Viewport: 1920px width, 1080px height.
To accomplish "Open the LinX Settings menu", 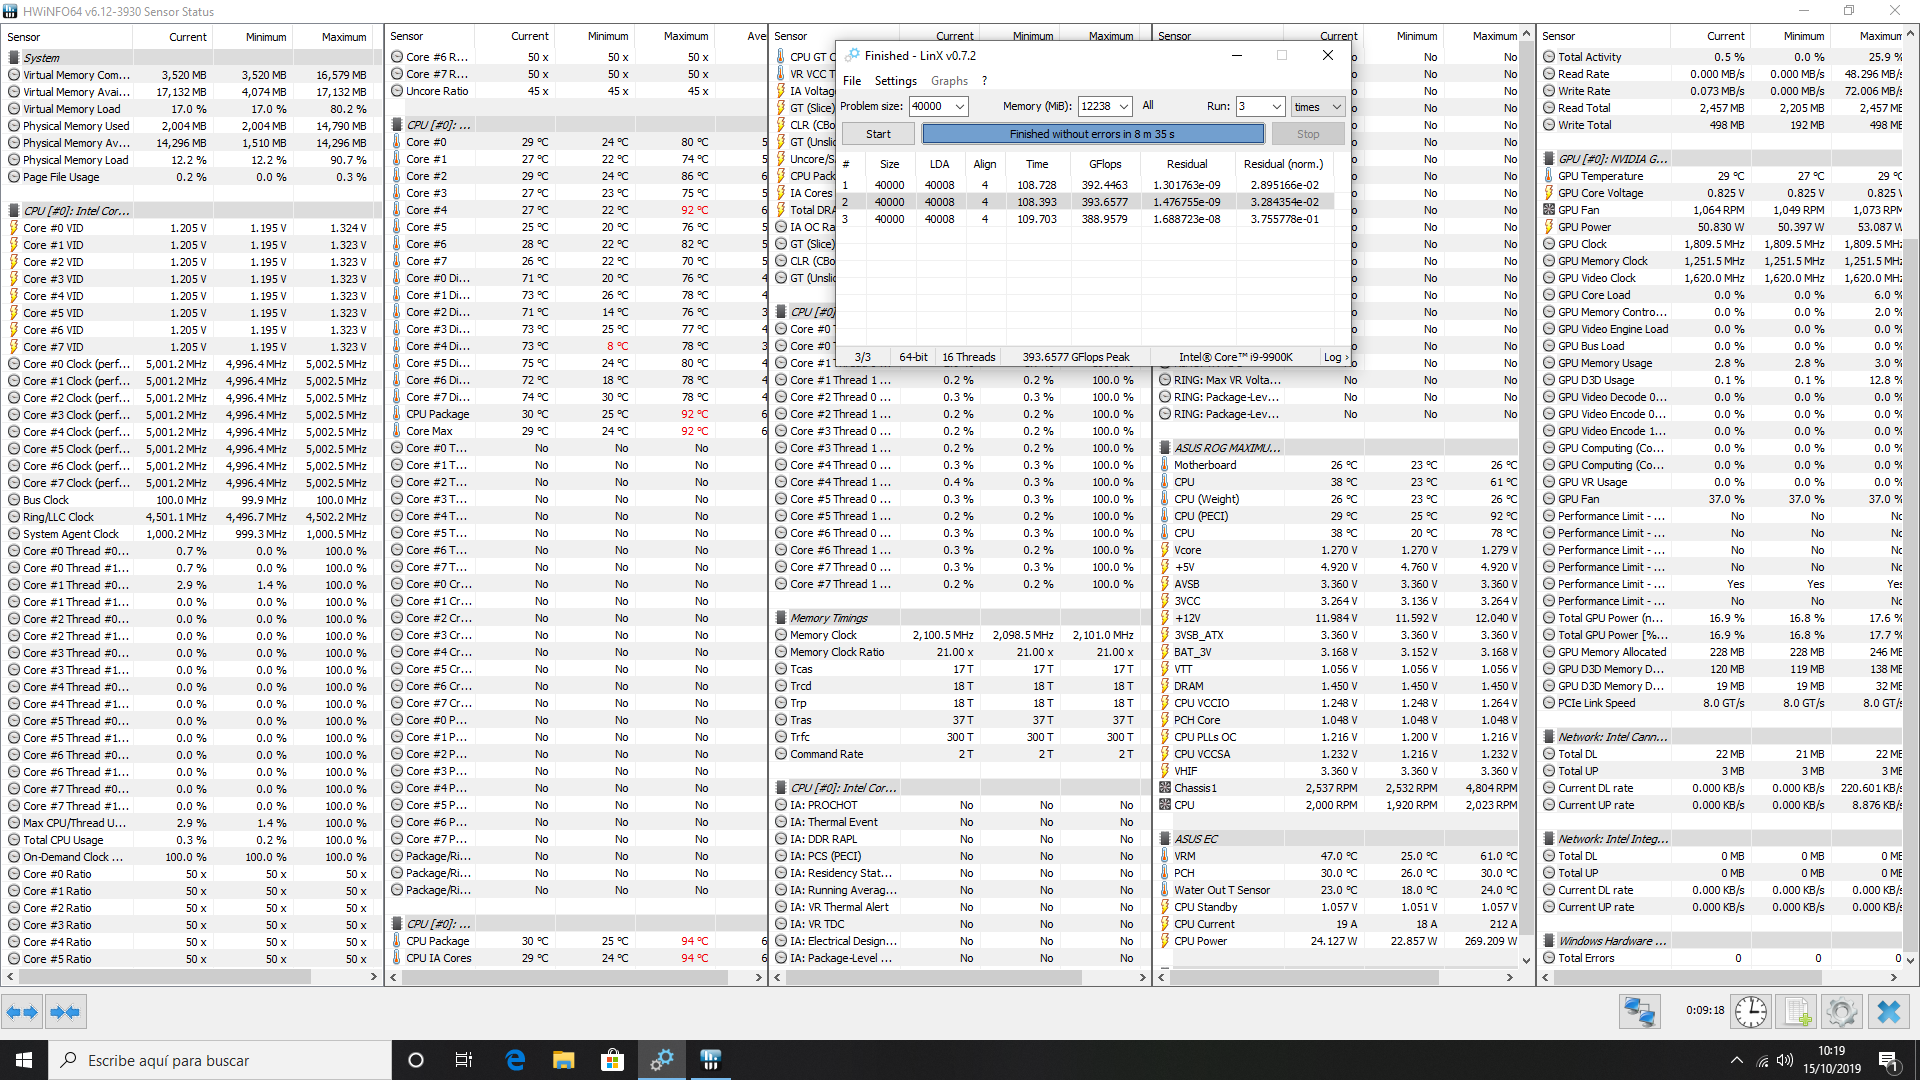I will pyautogui.click(x=895, y=81).
